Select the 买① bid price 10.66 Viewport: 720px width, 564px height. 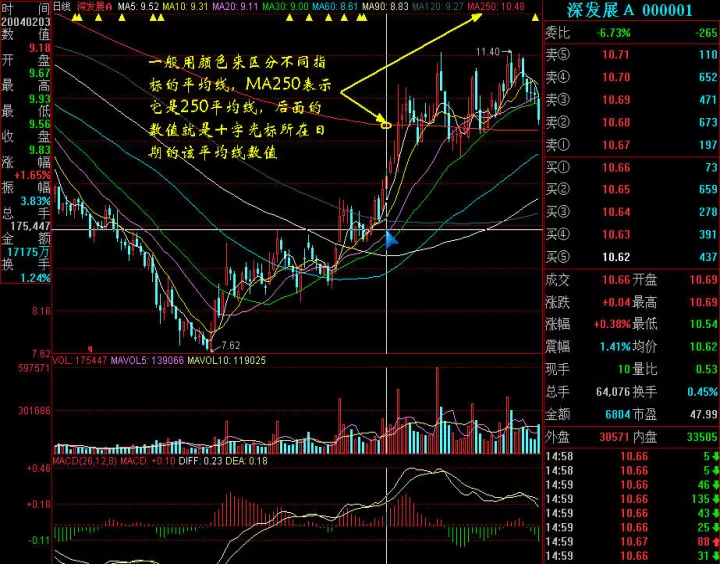point(616,168)
